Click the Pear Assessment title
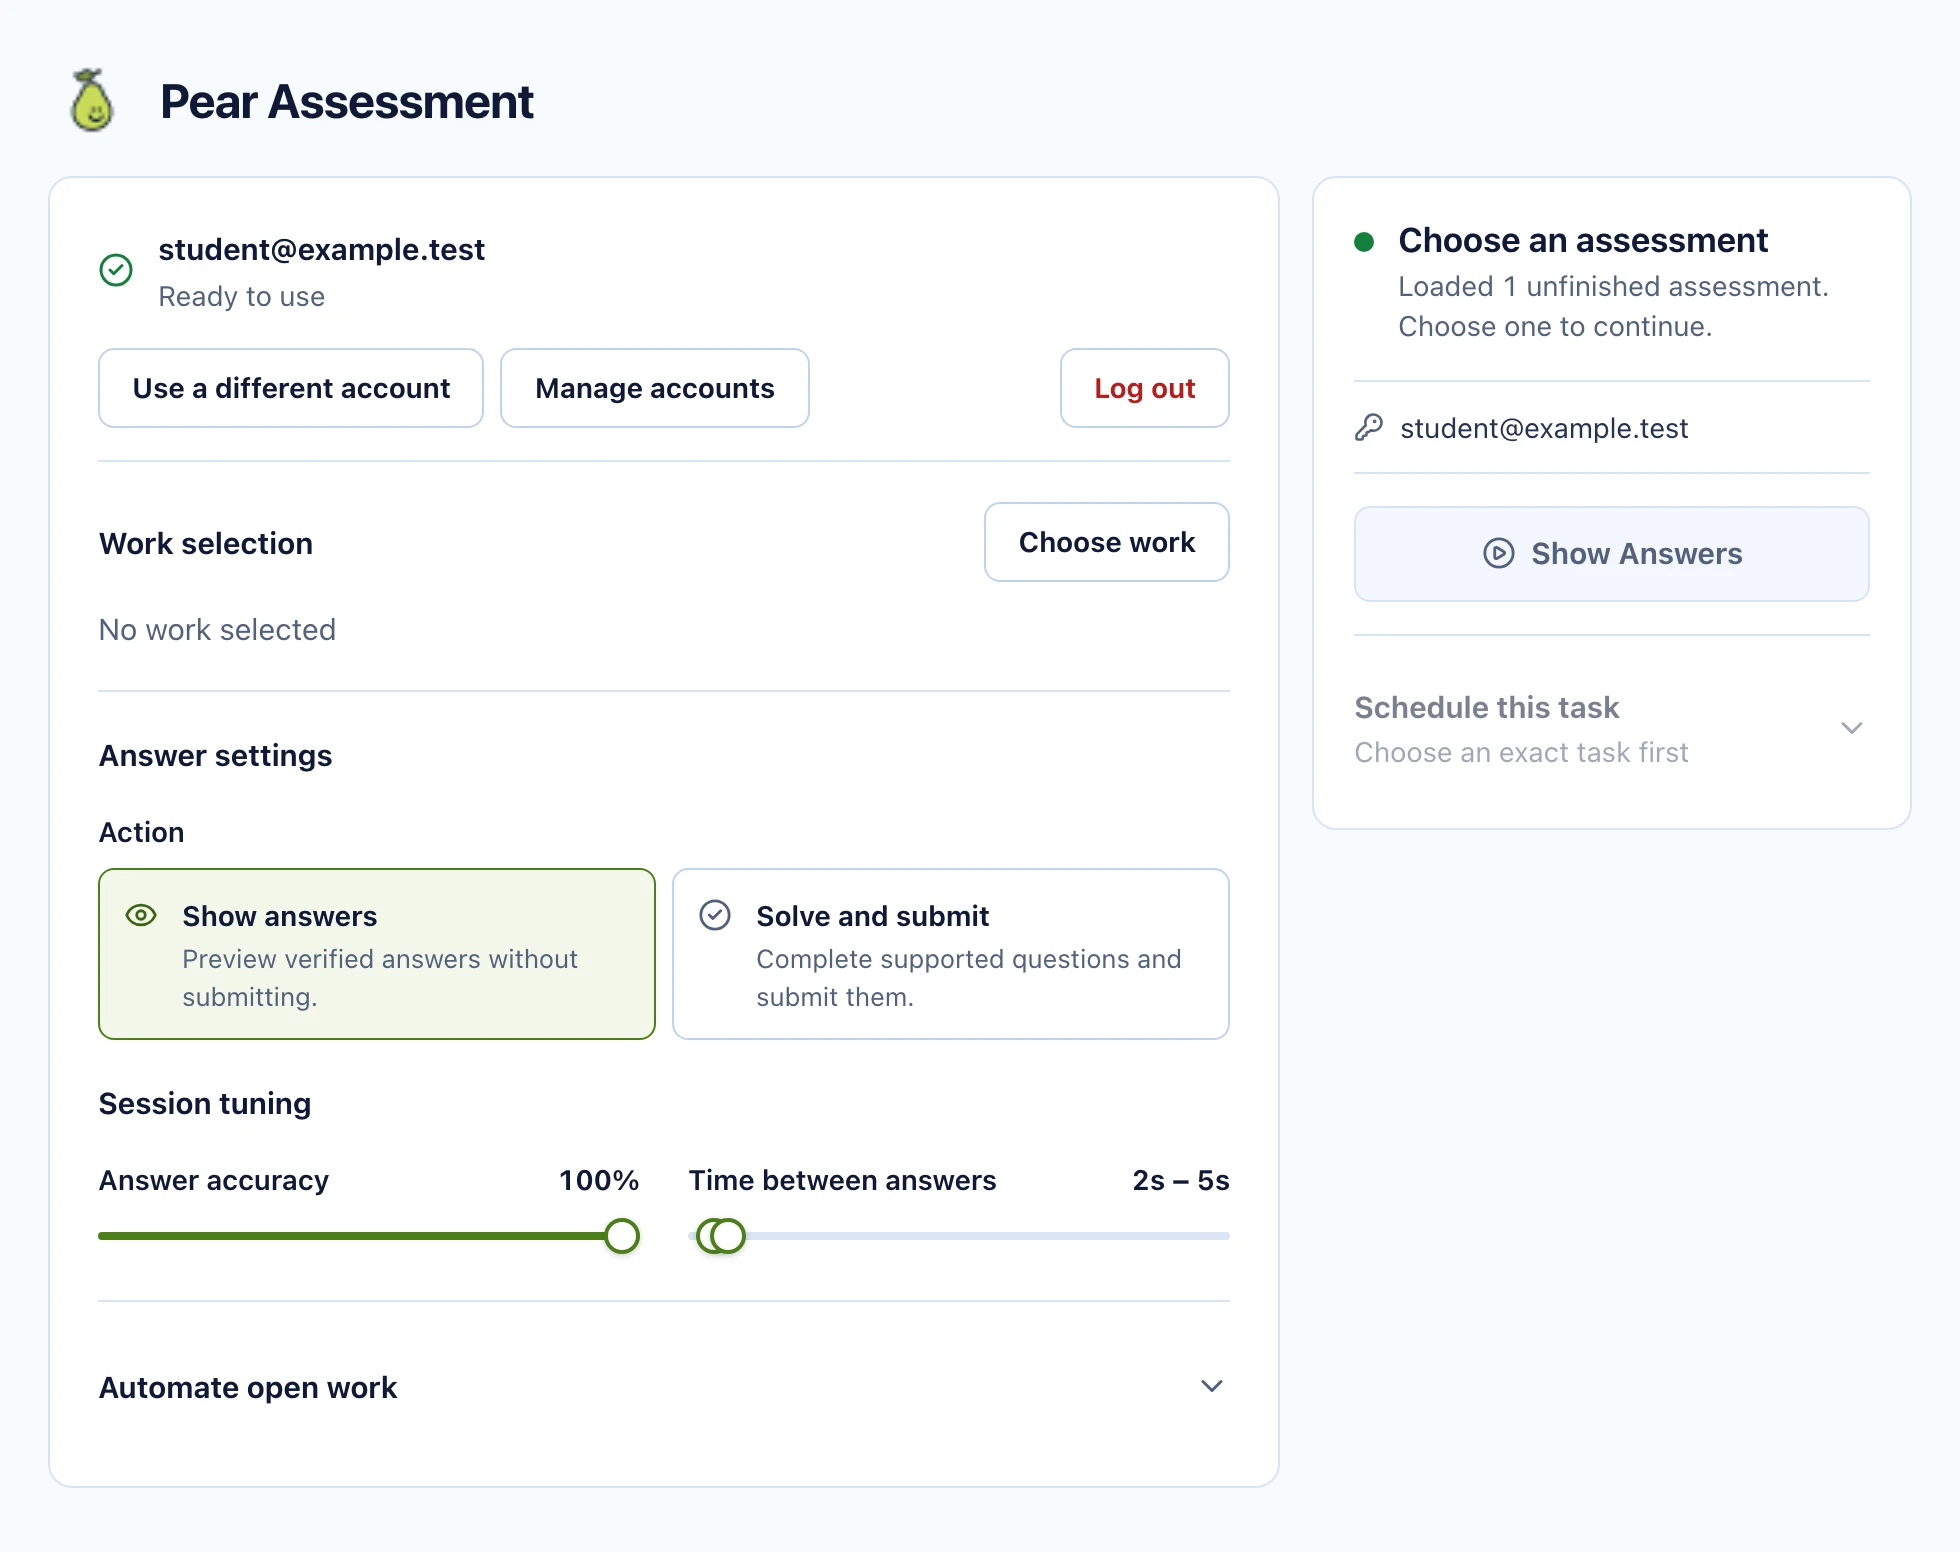 pos(346,102)
